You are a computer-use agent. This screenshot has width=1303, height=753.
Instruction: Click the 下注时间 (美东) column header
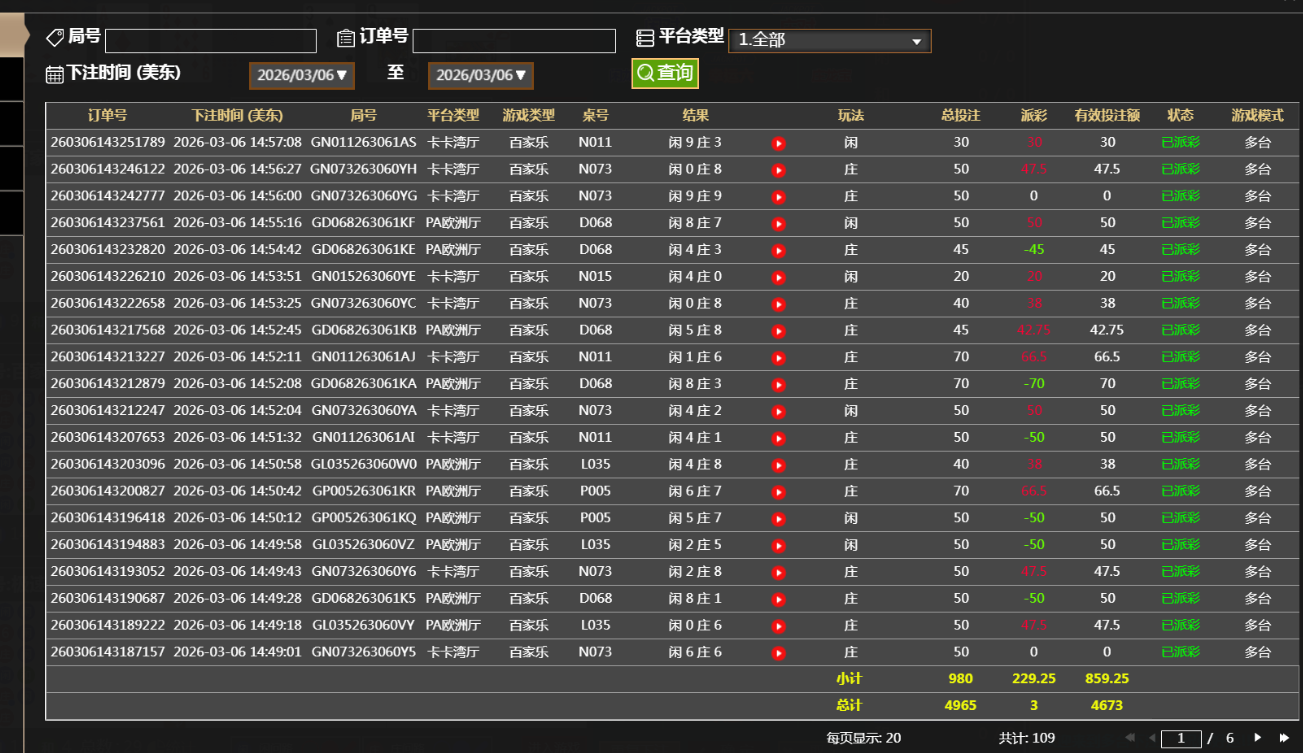click(x=237, y=115)
